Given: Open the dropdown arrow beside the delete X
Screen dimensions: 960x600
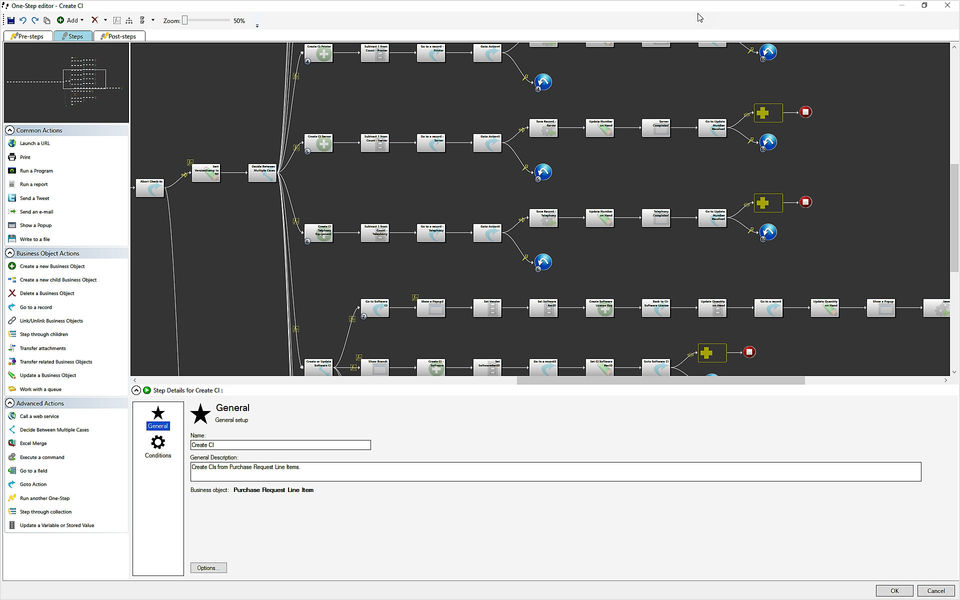Looking at the screenshot, I should (x=105, y=20).
